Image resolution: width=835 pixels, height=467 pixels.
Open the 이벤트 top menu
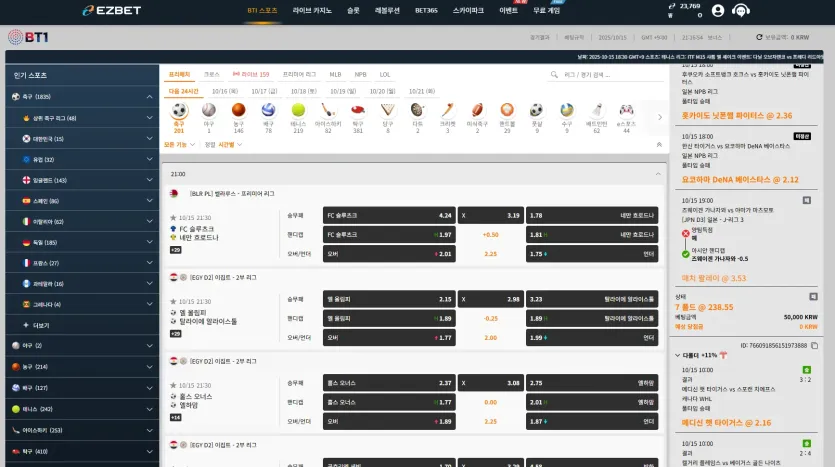[509, 11]
